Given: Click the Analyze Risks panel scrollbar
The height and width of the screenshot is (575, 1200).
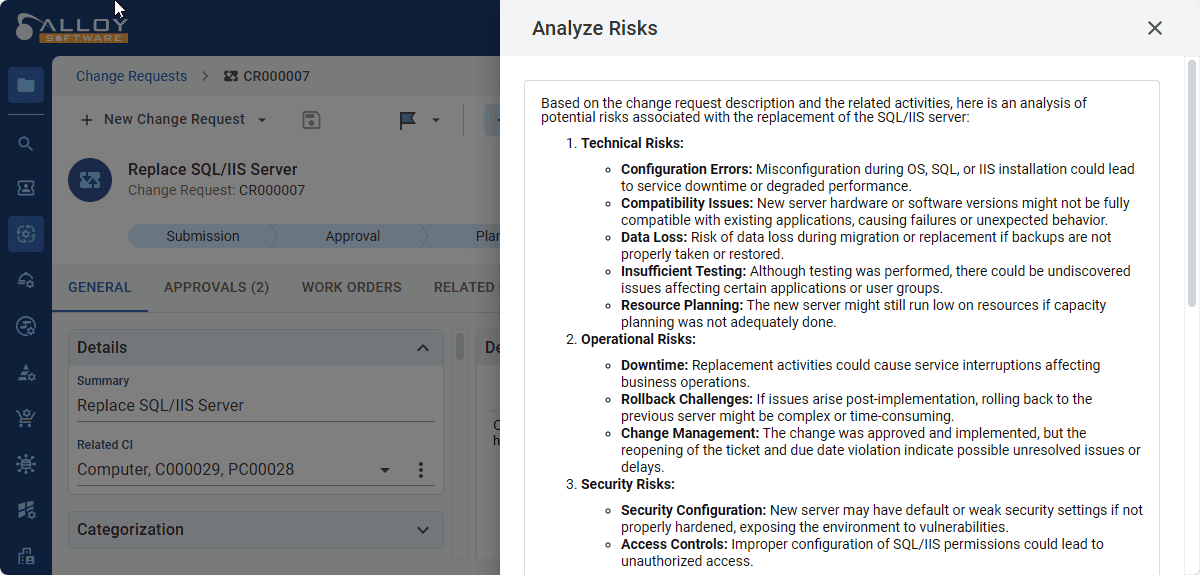Looking at the screenshot, I should pos(1191,180).
